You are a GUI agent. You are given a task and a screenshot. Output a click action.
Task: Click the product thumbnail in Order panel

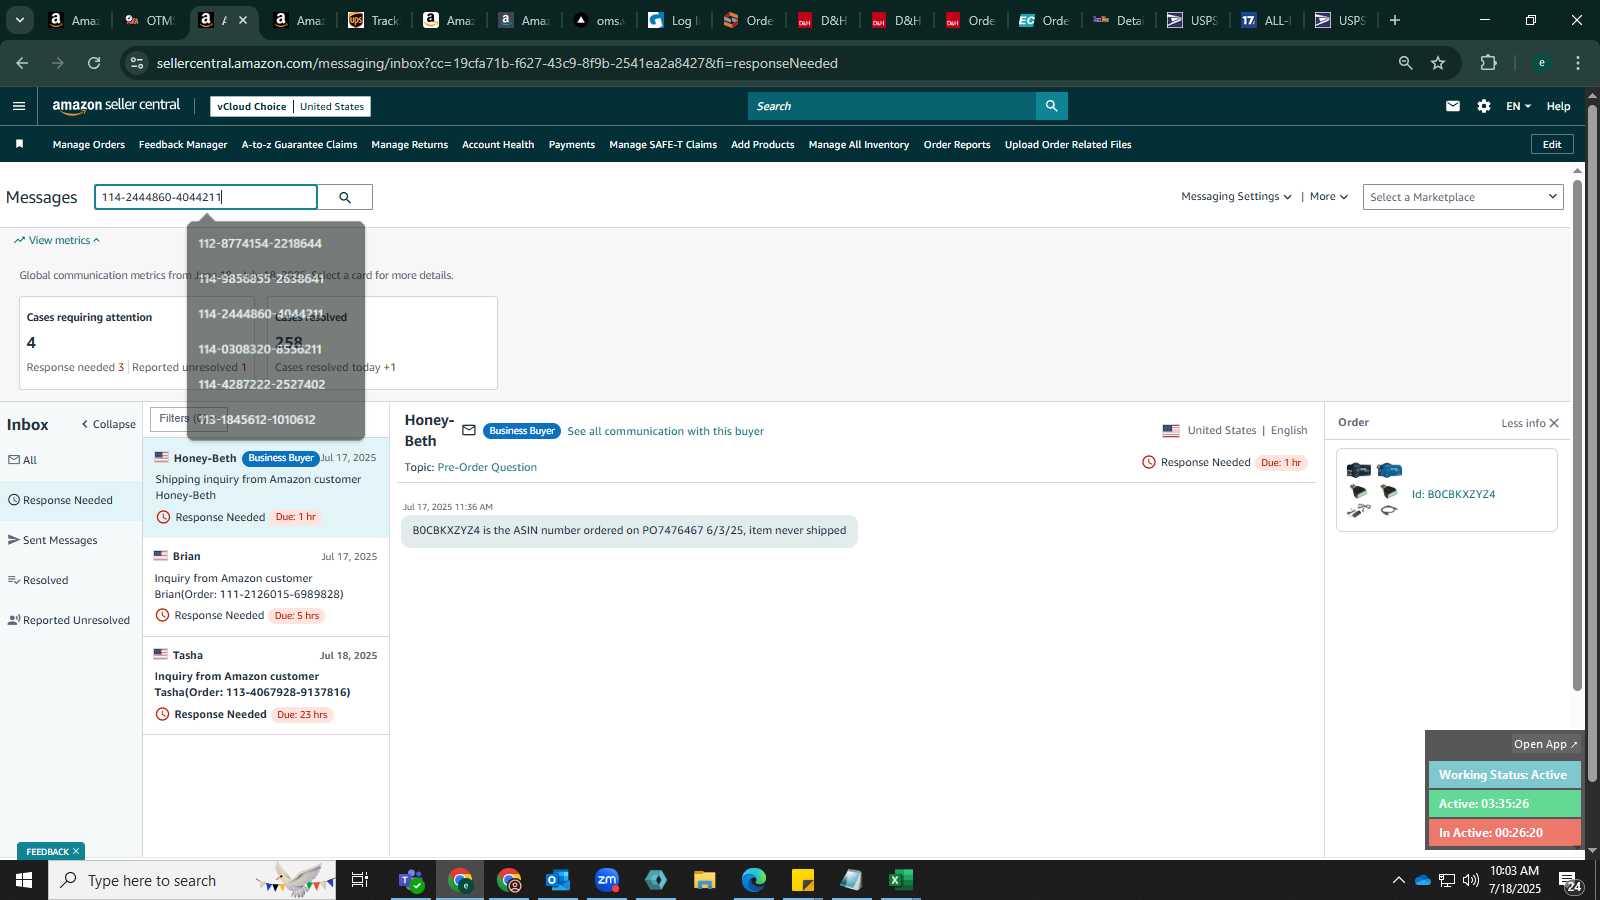click(1374, 490)
